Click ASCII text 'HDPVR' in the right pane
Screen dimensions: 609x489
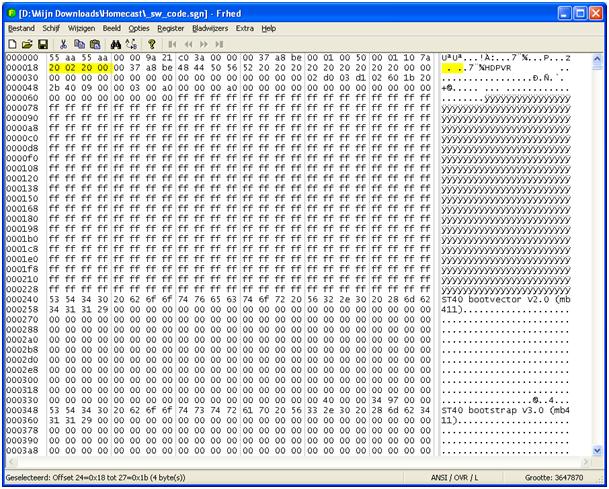pyautogui.click(x=497, y=68)
